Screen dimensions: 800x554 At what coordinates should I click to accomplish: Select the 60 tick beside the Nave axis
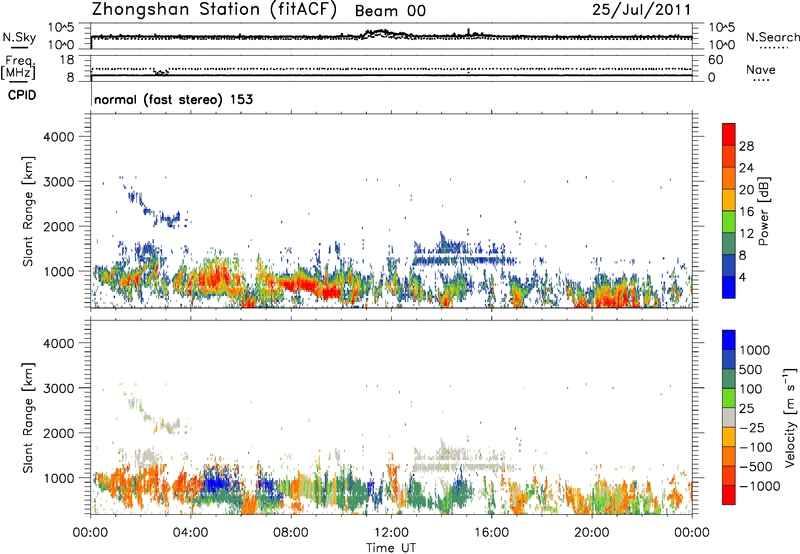[715, 60]
